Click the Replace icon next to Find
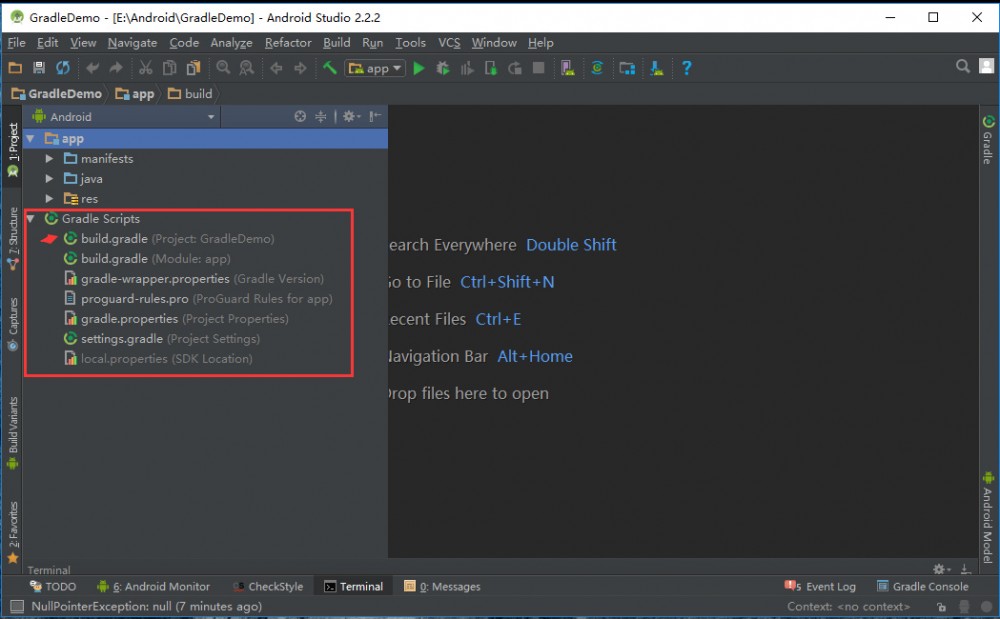Viewport: 1000px width, 619px height. (246, 68)
